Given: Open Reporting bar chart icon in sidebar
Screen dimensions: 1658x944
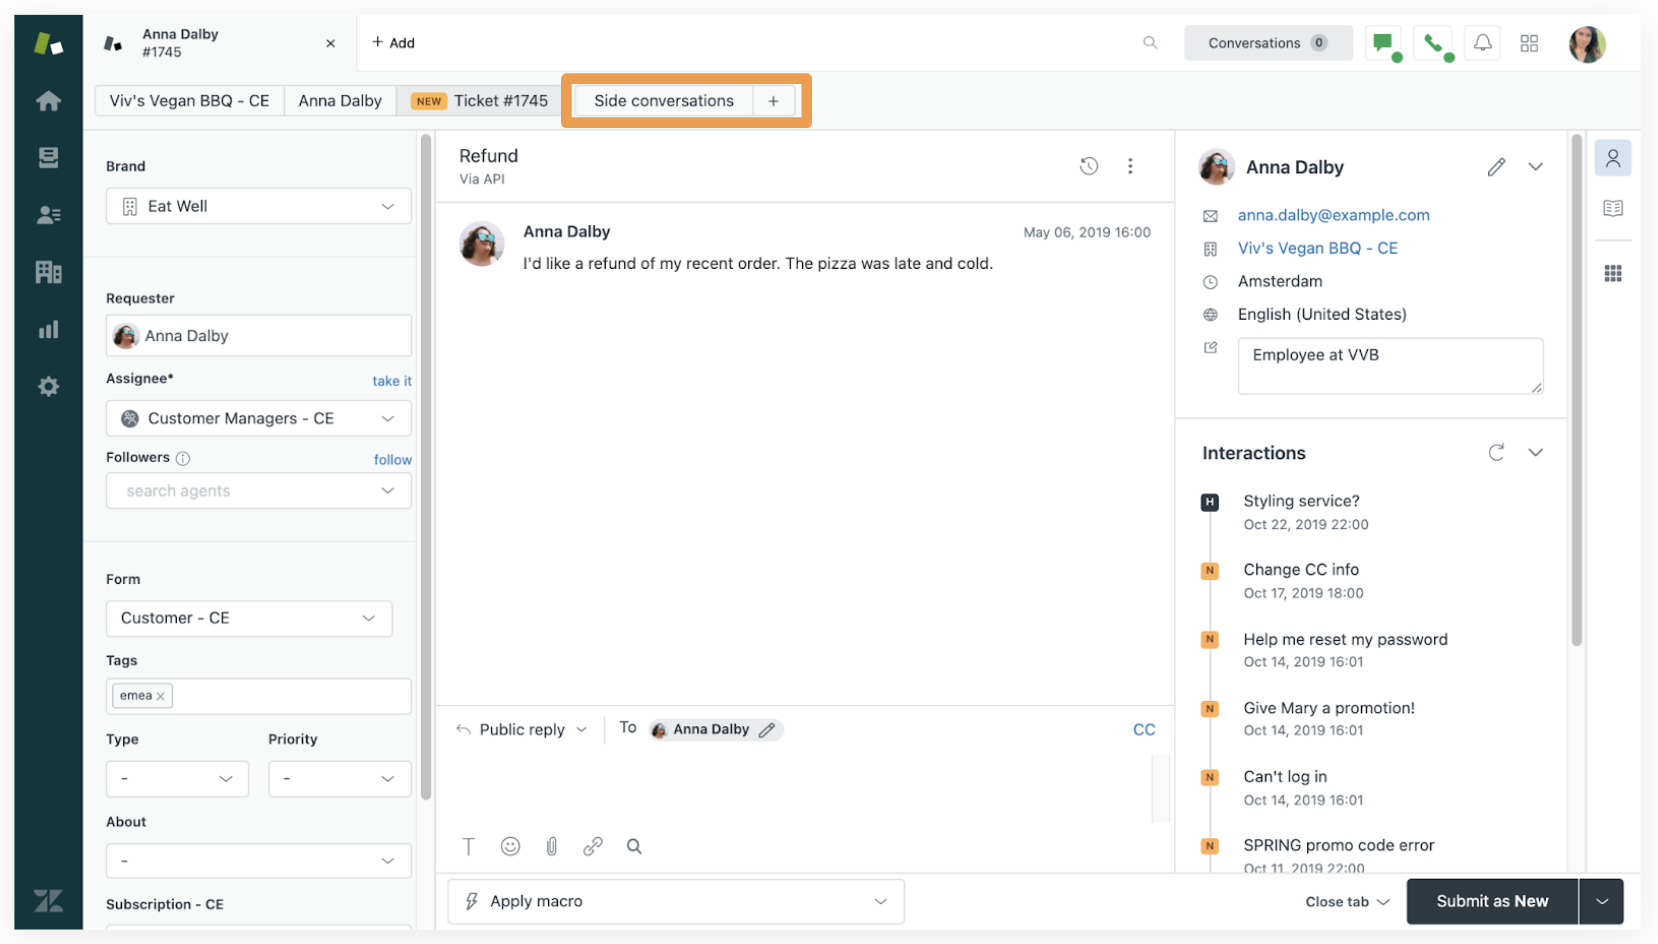Looking at the screenshot, I should [48, 330].
